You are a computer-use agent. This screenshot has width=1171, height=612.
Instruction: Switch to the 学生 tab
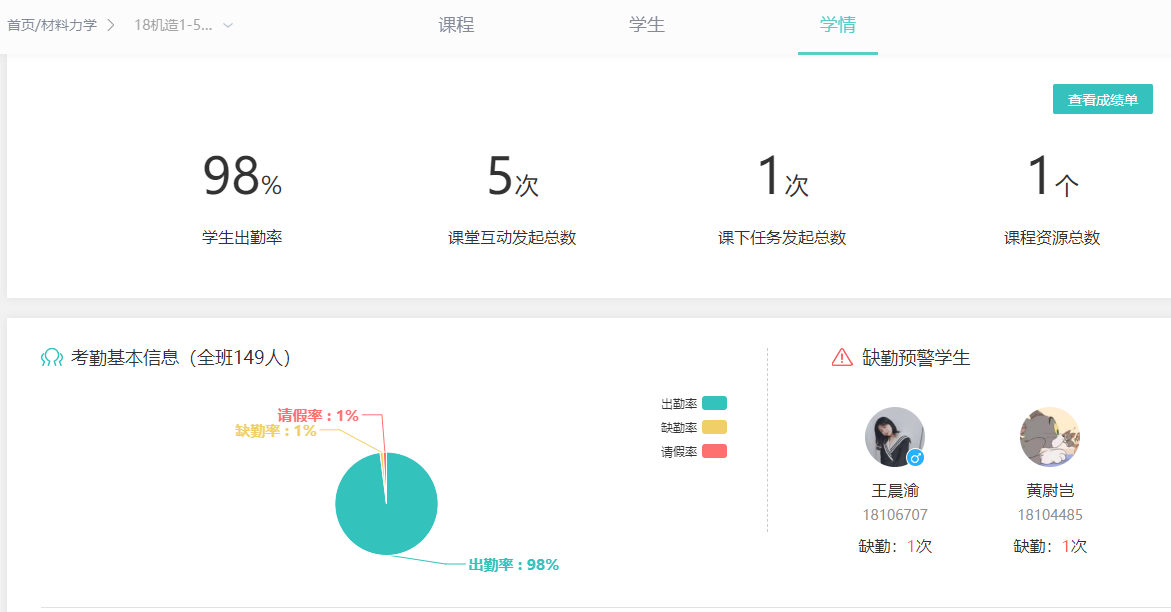[647, 25]
